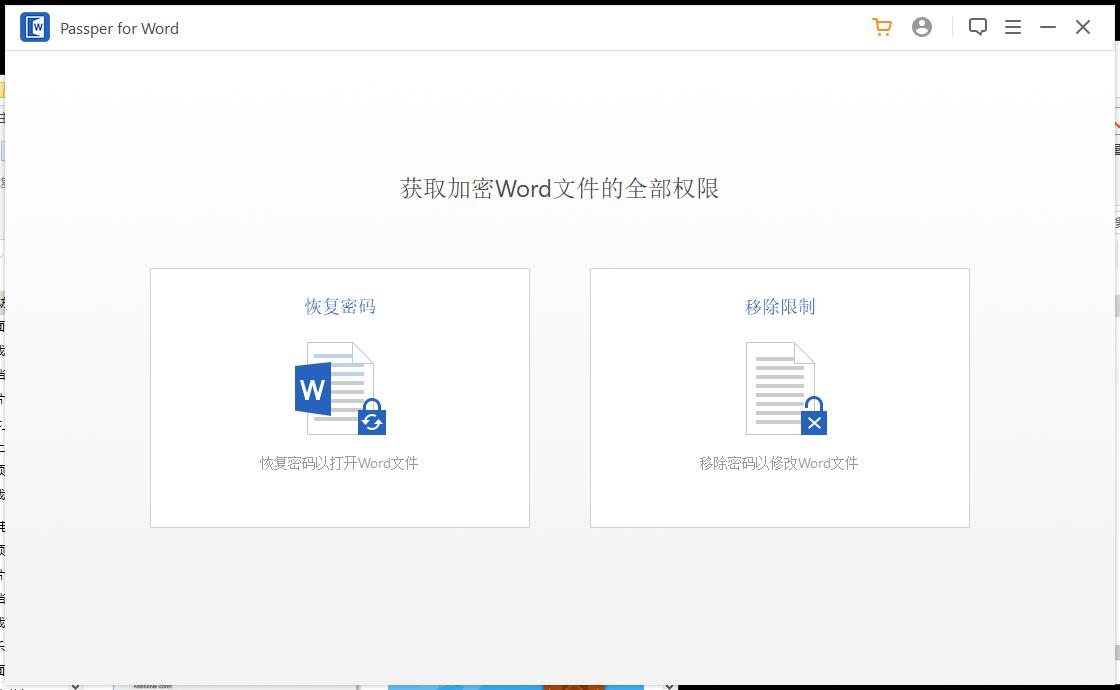Screen dimensions: 1120x690
Task: Select the 恢复密码 heading link
Action: [x=340, y=306]
